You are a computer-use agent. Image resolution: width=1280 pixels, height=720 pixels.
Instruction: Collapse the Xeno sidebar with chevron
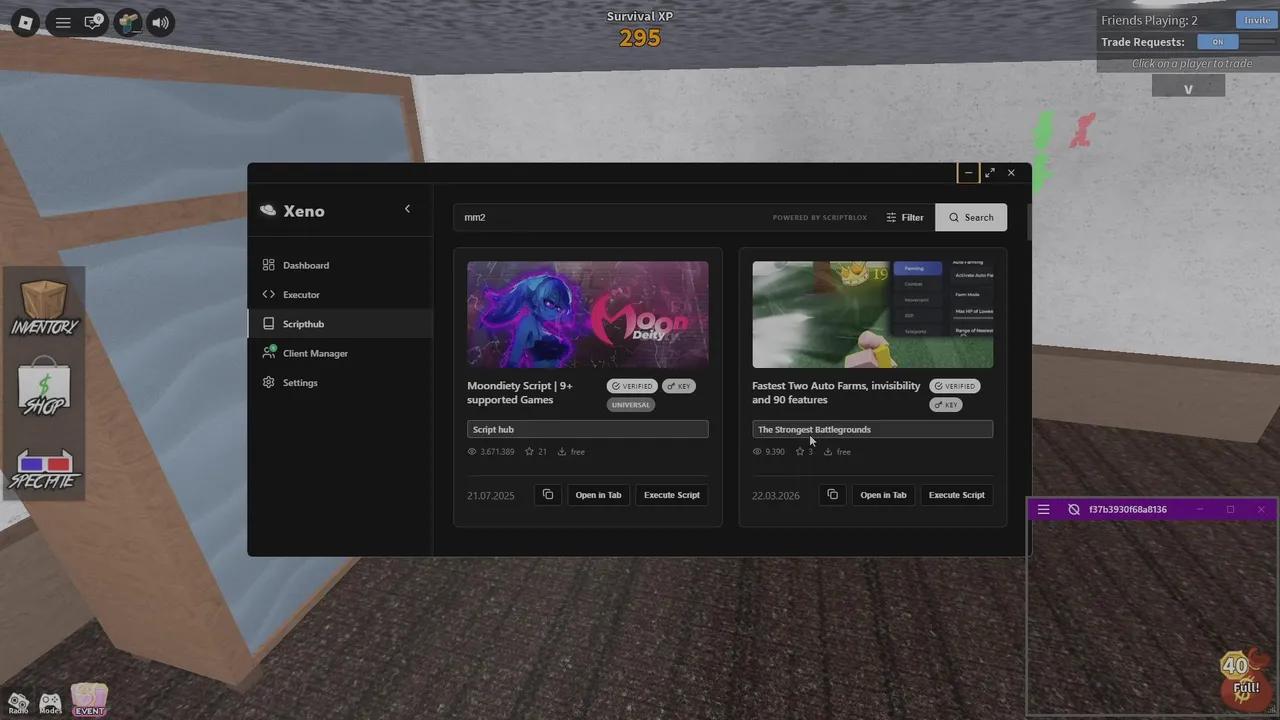pos(407,208)
